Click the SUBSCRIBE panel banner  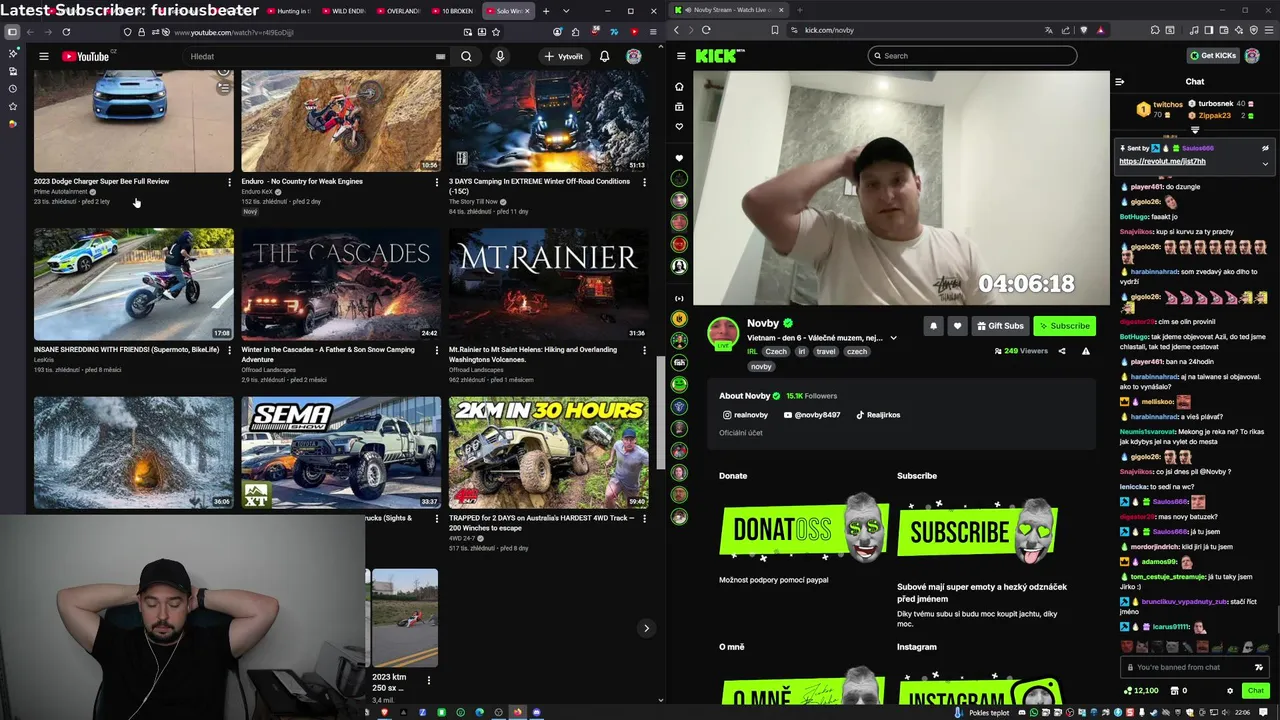pyautogui.click(x=978, y=530)
